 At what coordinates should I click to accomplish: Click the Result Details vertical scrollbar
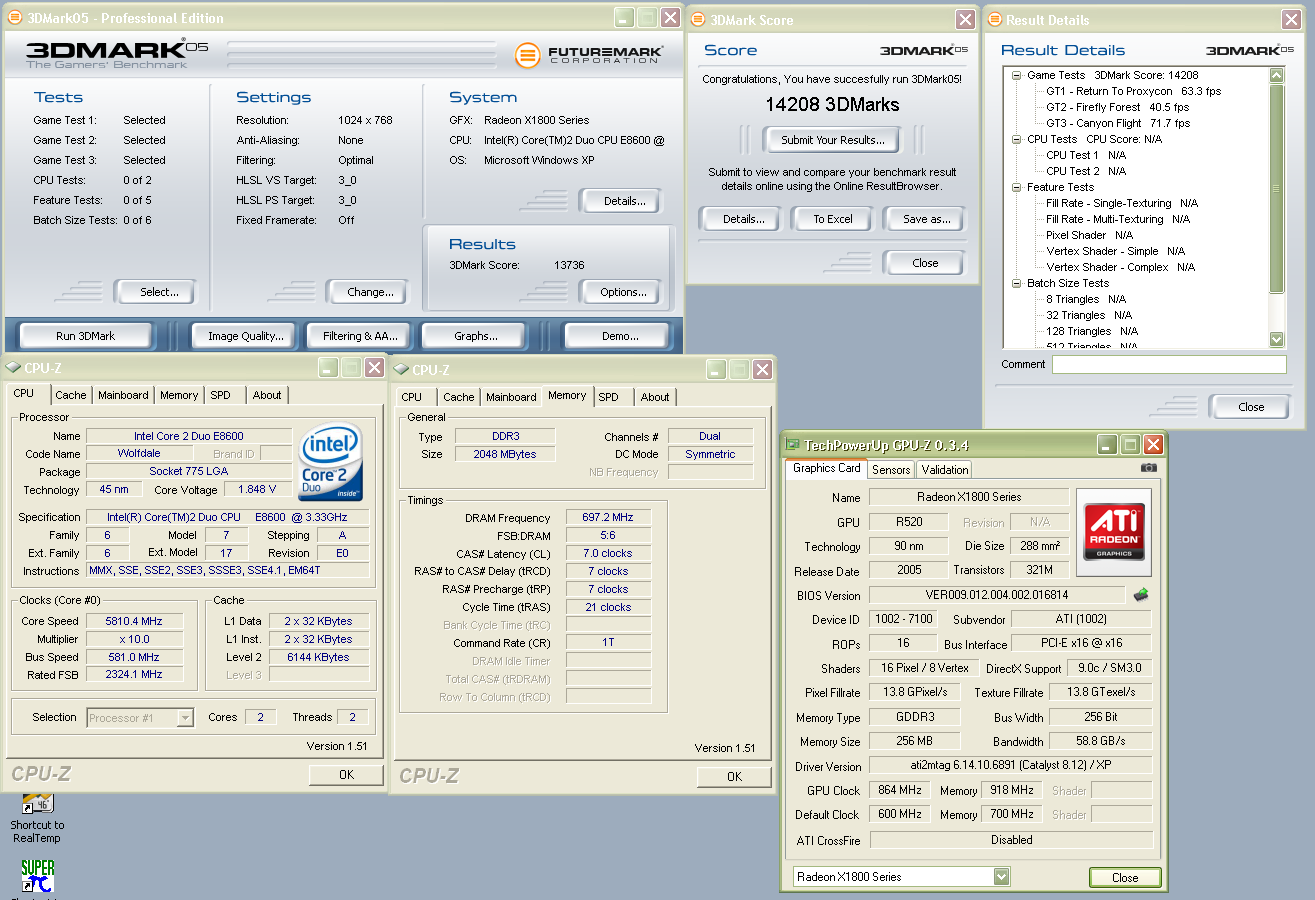tap(1276, 207)
